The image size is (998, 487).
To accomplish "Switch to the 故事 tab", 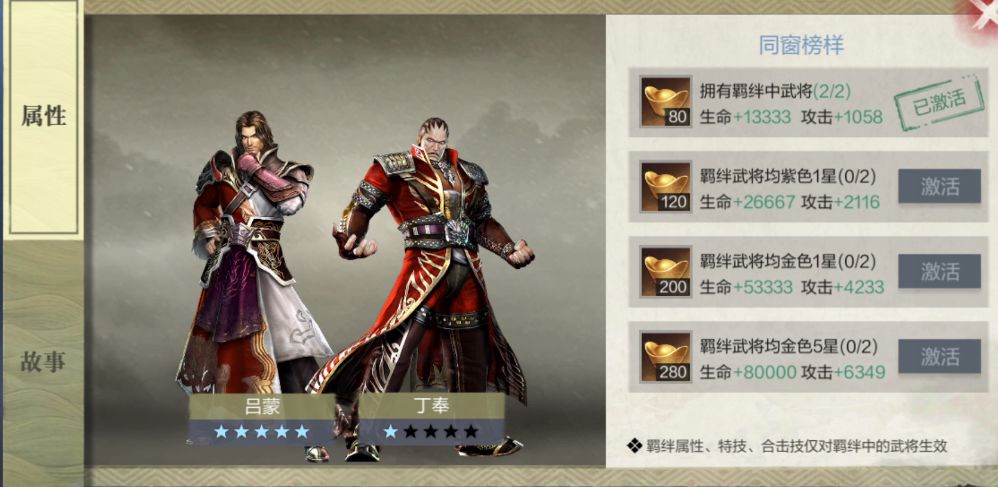I will click(x=43, y=362).
